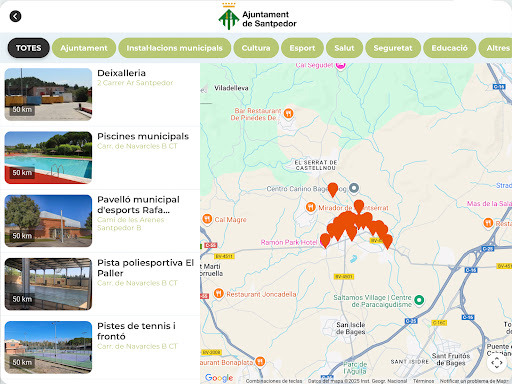Switch to the Cultura filter
512x384 pixels.
(x=256, y=48)
